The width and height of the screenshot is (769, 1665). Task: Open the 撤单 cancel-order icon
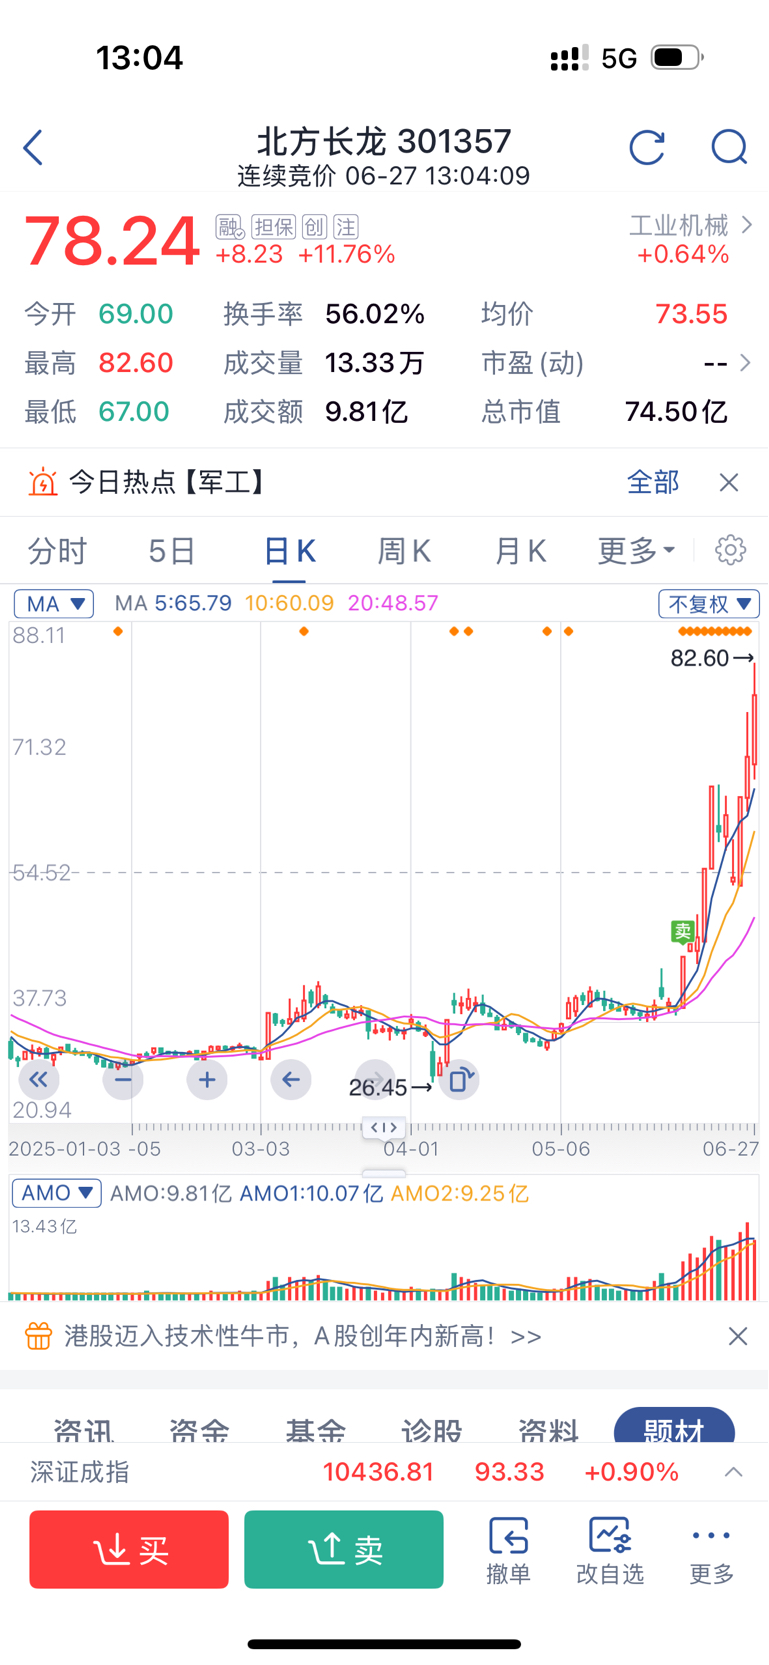508,1550
